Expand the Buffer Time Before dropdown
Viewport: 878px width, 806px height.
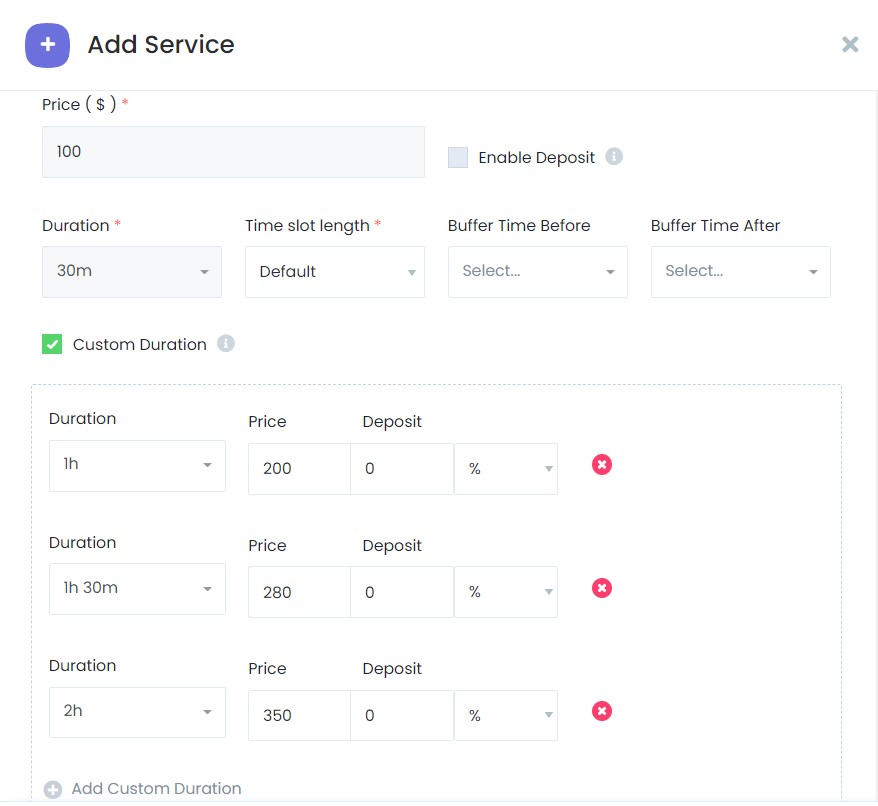538,272
